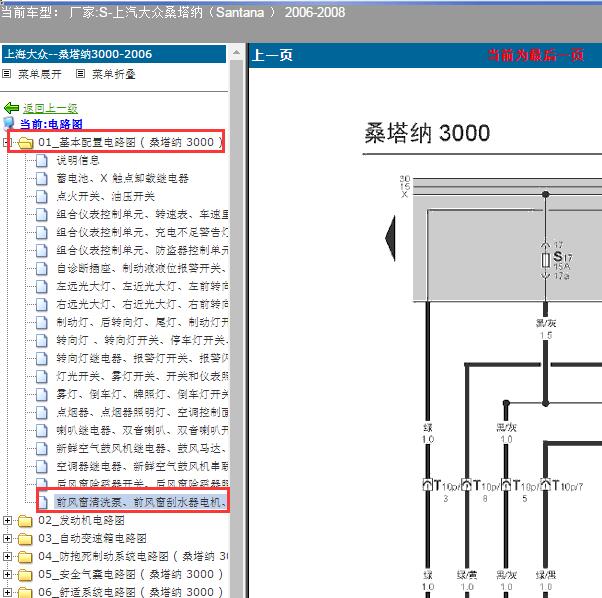Open 自诊断插座、制动液液位报警开关 page
This screenshot has width=602, height=598.
[142, 268]
